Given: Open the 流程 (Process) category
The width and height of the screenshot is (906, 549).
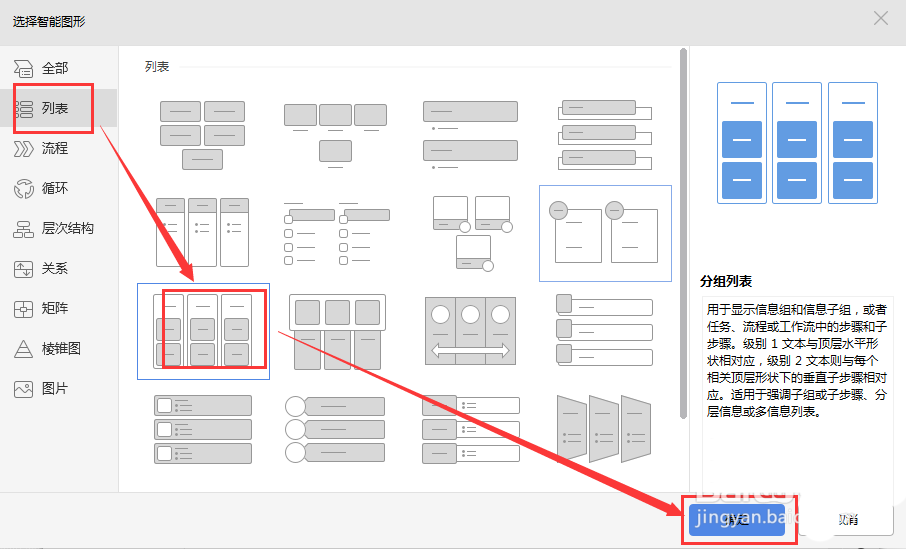Looking at the screenshot, I should tap(58, 149).
